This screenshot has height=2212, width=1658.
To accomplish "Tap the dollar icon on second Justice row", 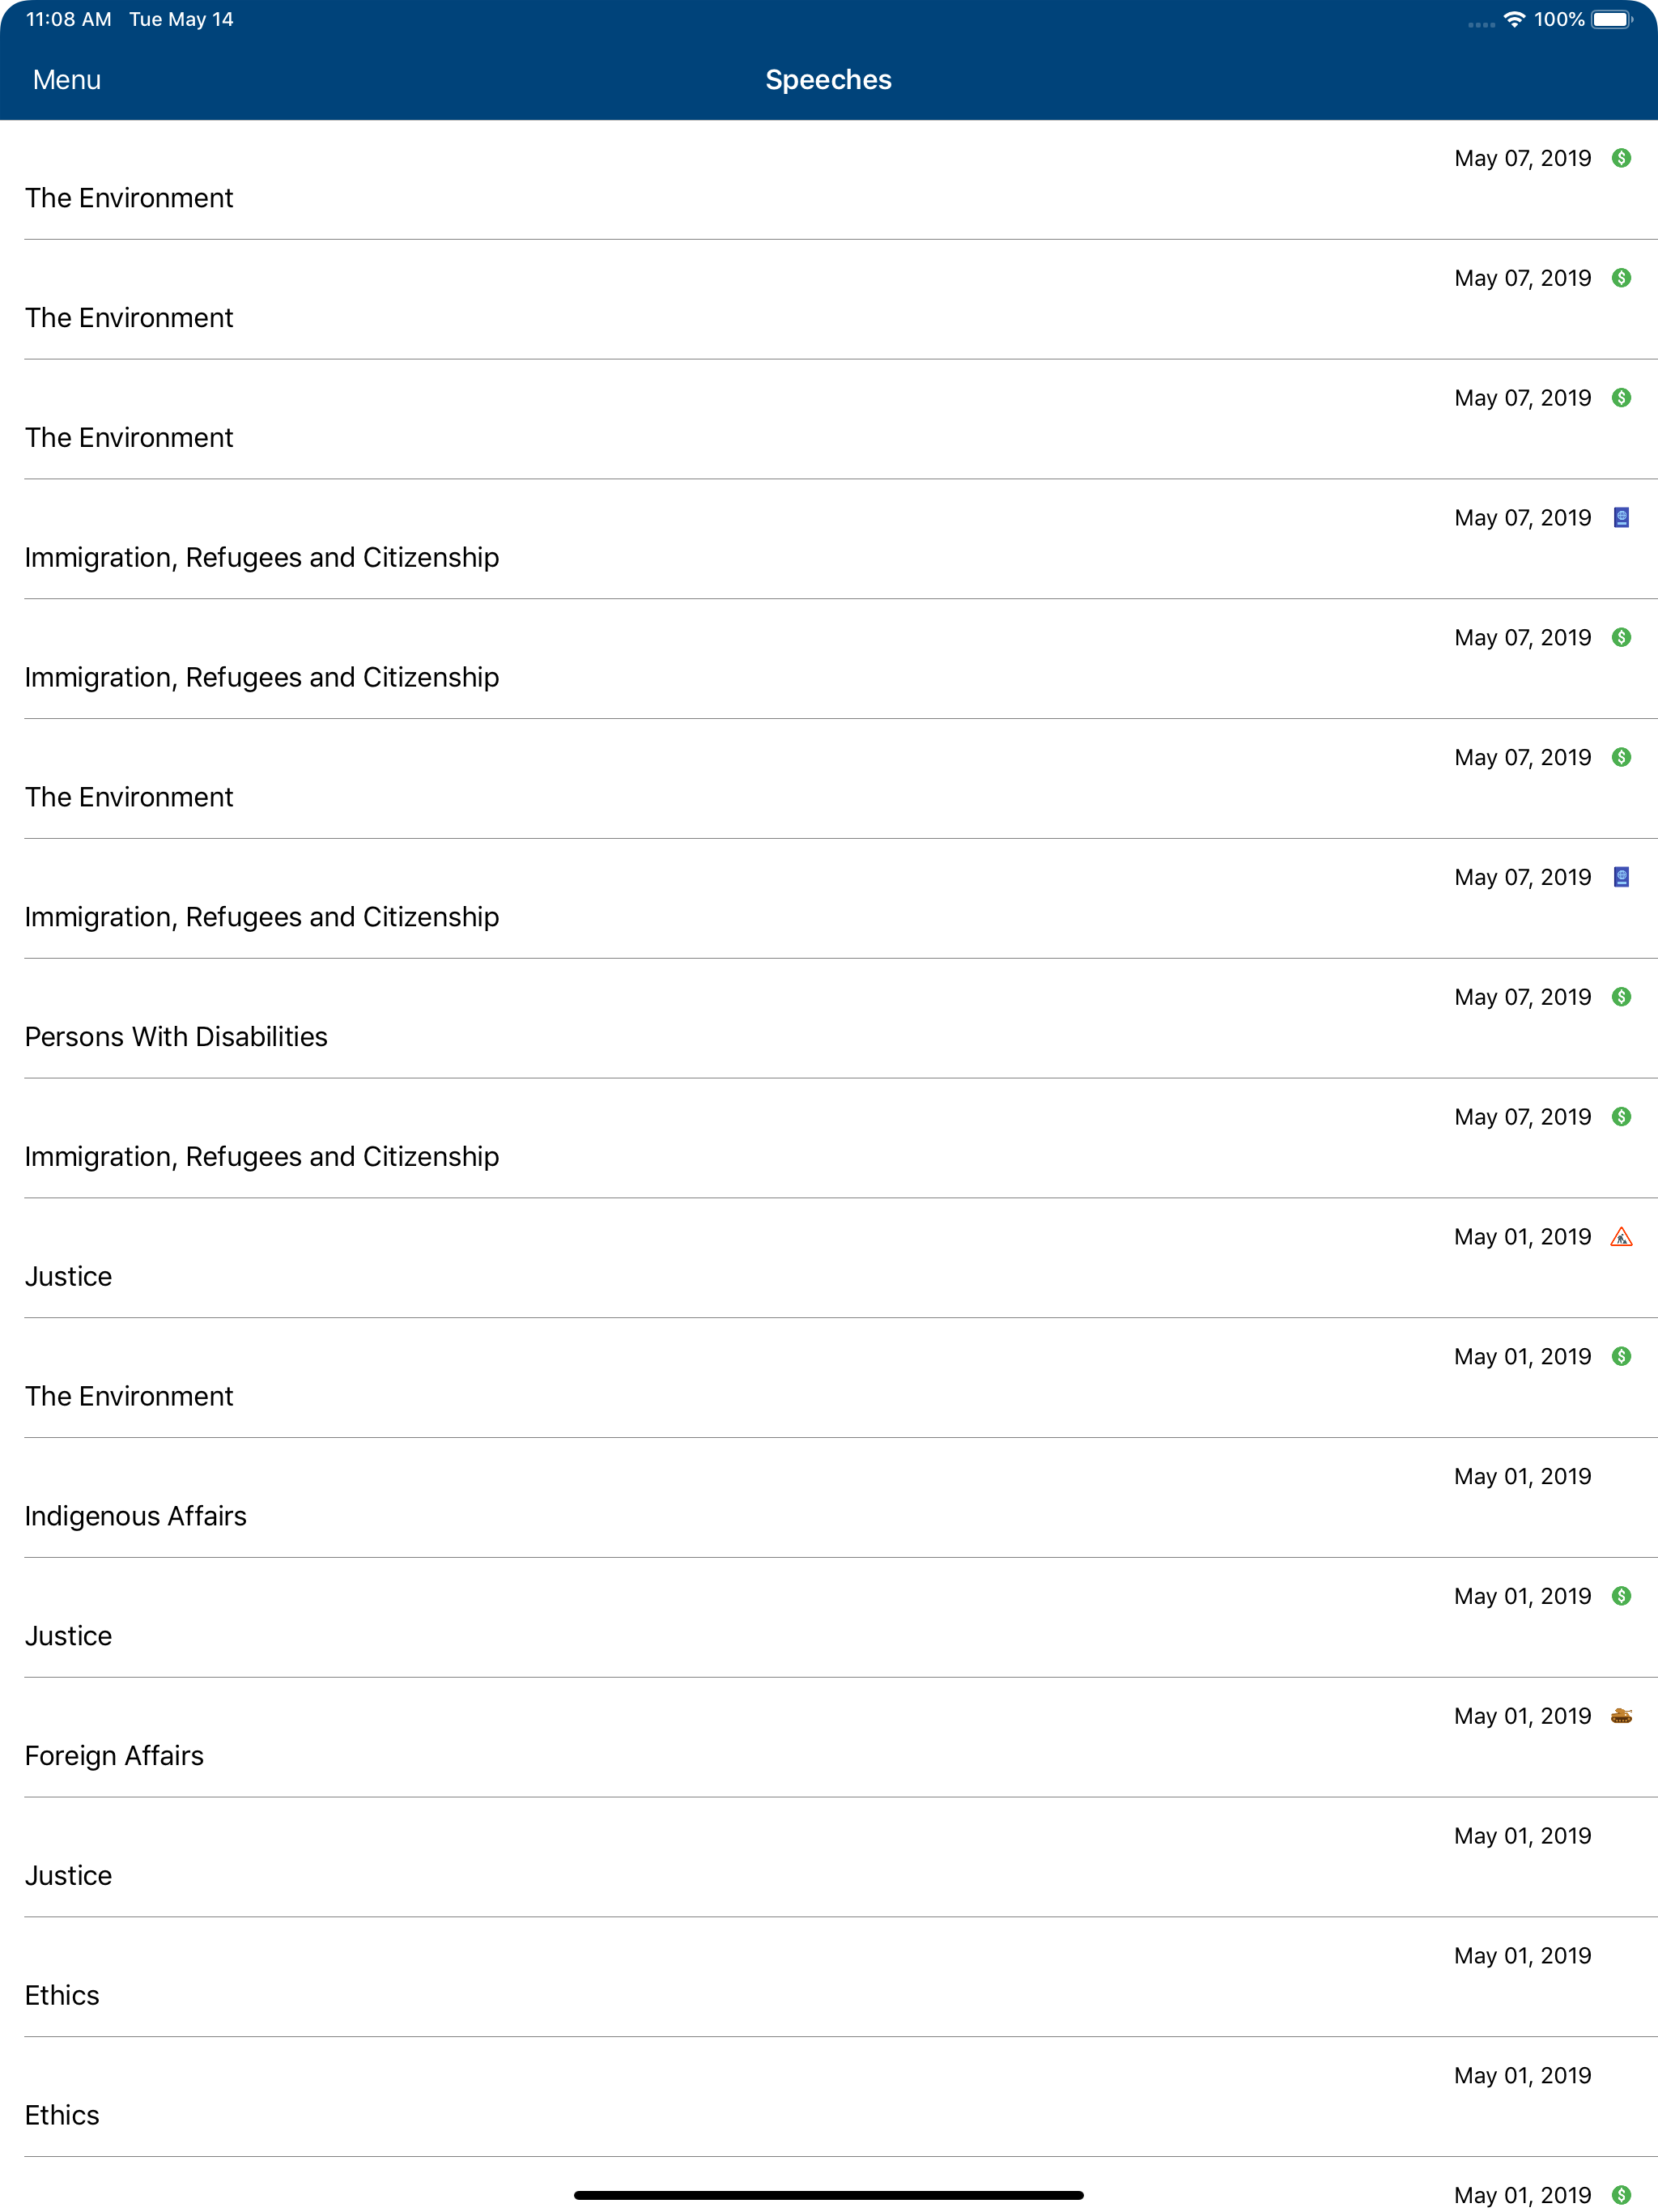I will (x=1621, y=1596).
